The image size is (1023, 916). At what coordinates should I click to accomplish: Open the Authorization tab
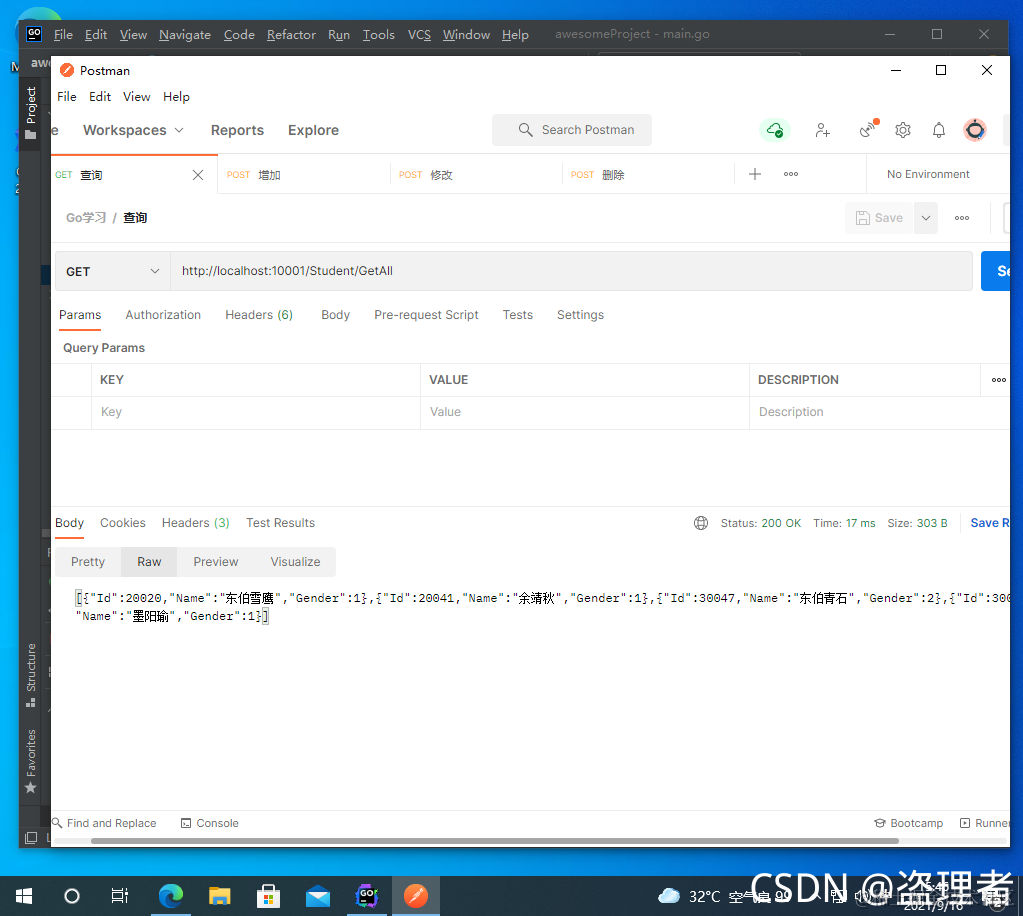pyautogui.click(x=163, y=314)
